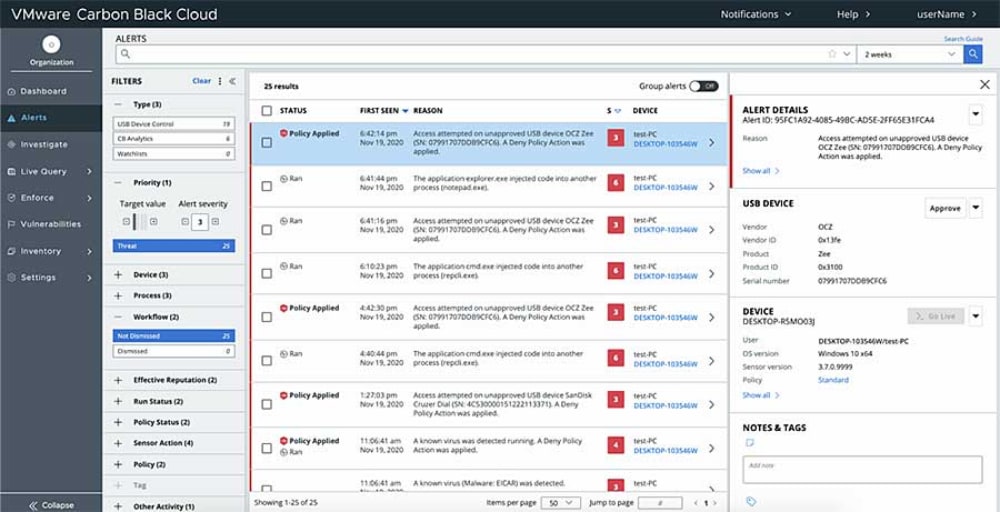
Task: Click the Organization avatar icon
Action: tap(52, 44)
